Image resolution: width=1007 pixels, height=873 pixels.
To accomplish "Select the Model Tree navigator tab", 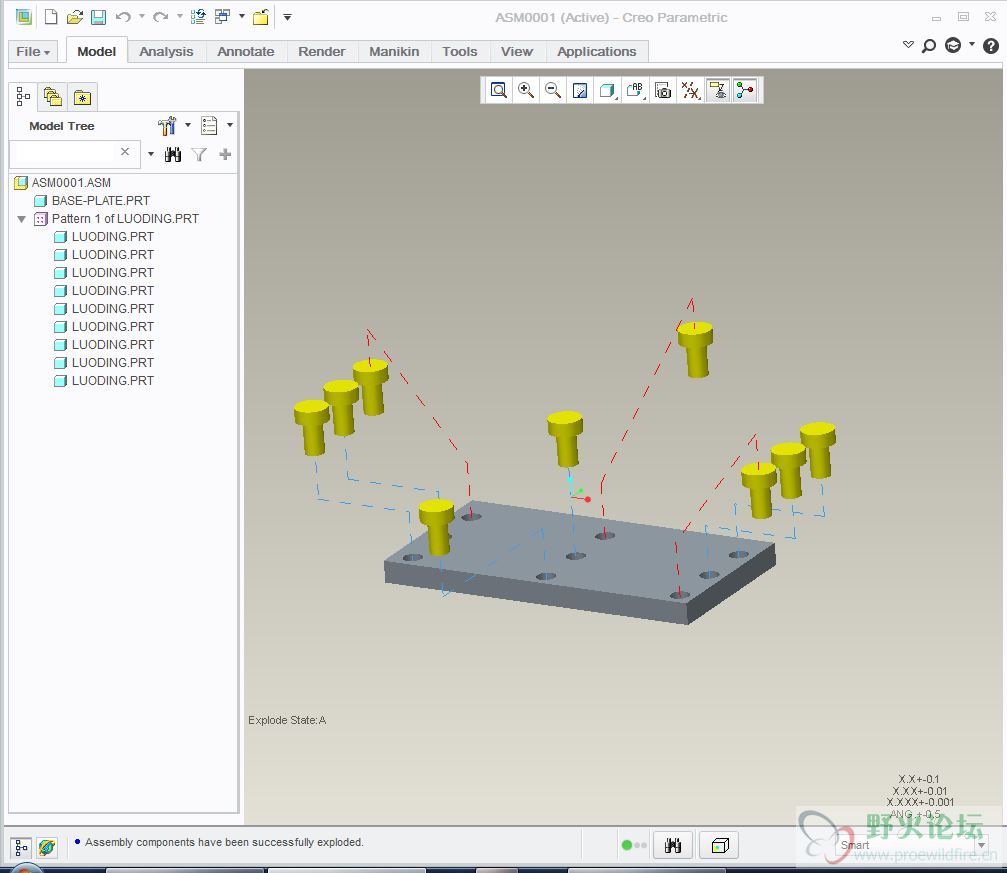I will pyautogui.click(x=23, y=96).
